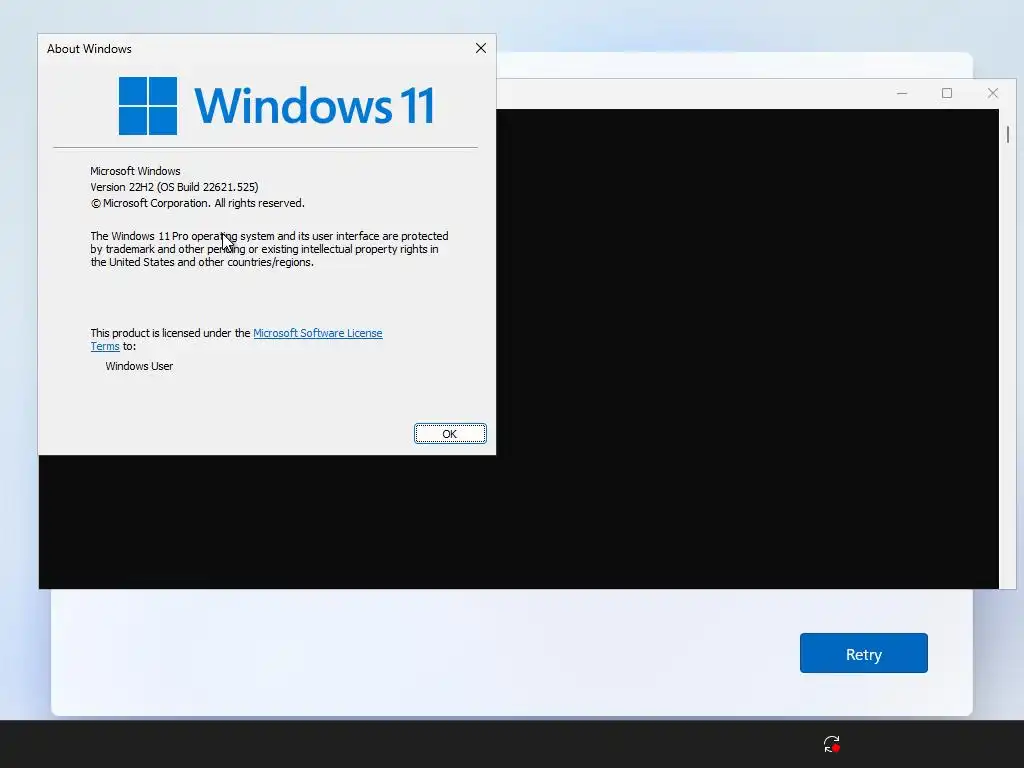The image size is (1024, 768).
Task: Maximize the command prompt window
Action: 947,93
